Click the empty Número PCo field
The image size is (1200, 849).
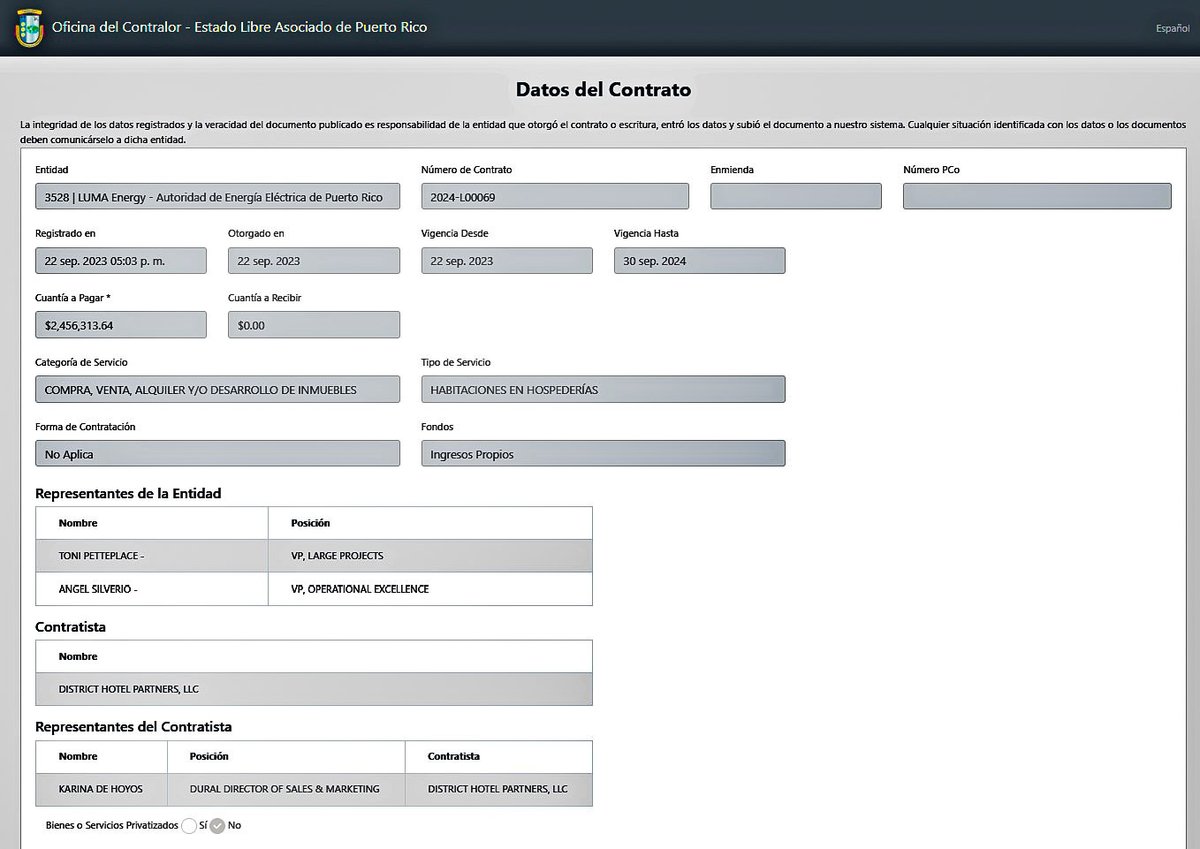point(1037,197)
